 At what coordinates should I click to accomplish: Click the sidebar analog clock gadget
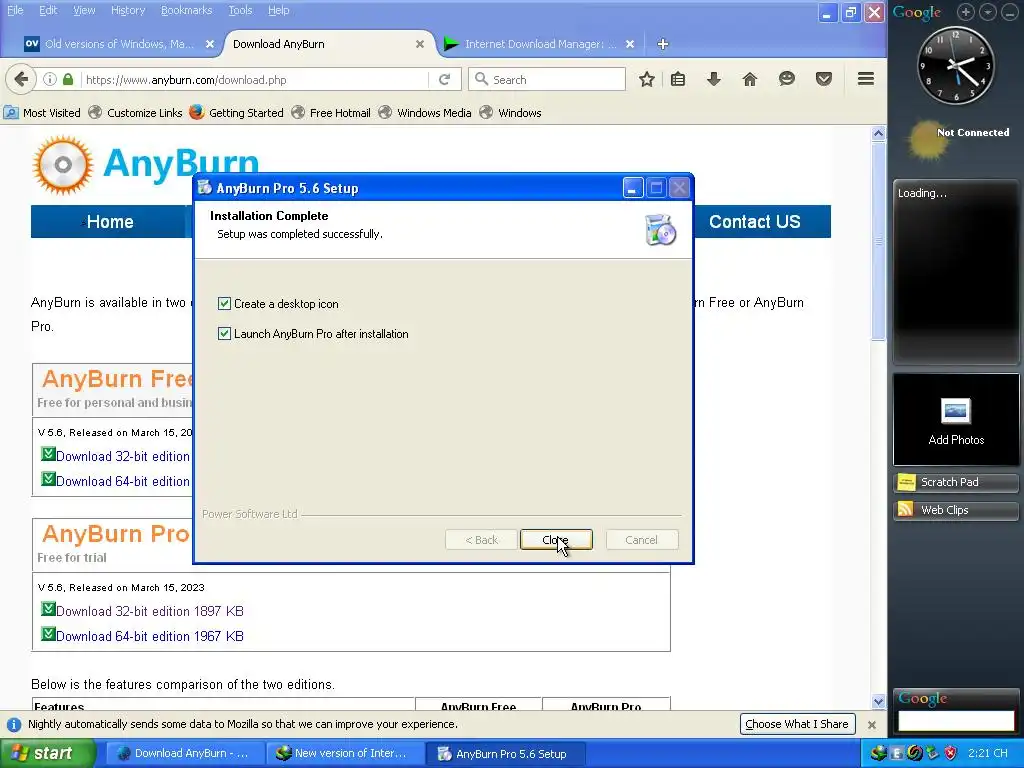pos(956,65)
